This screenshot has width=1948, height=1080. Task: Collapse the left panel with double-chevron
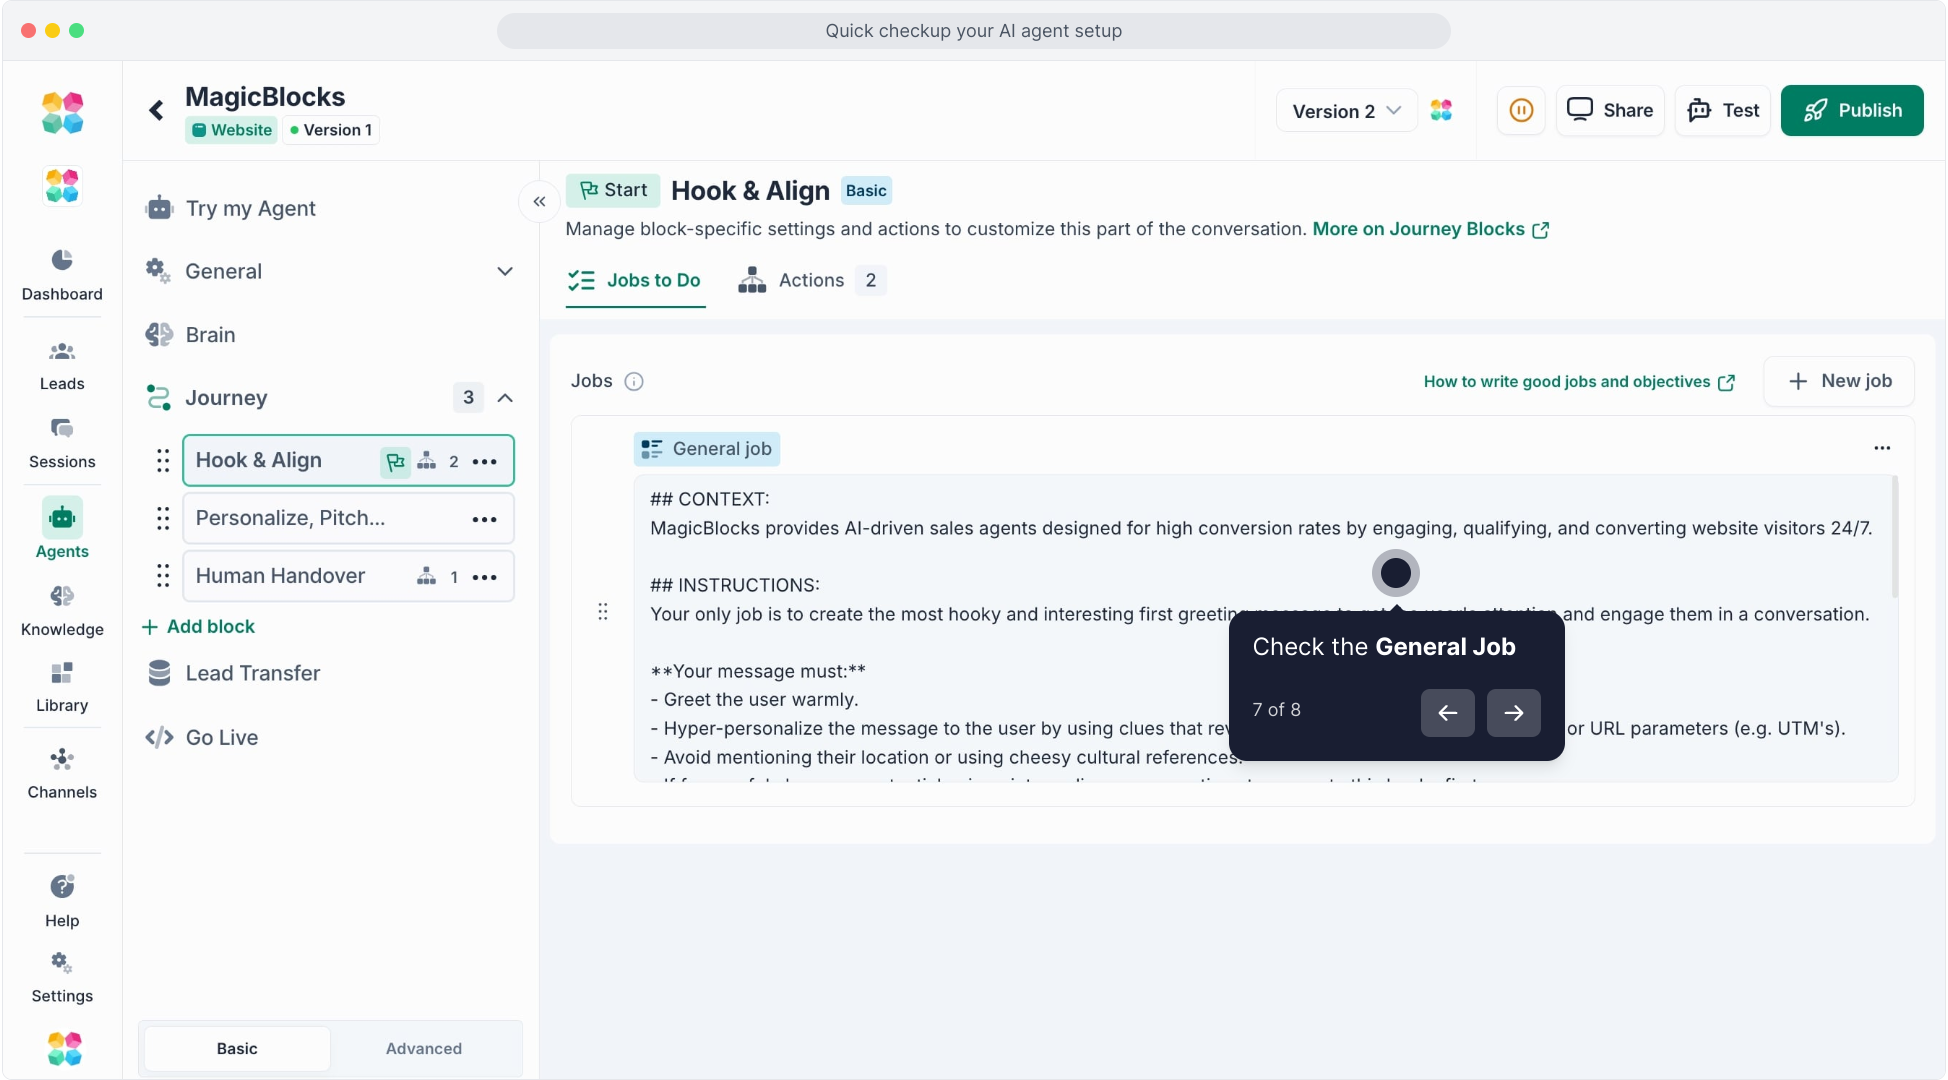click(x=539, y=202)
